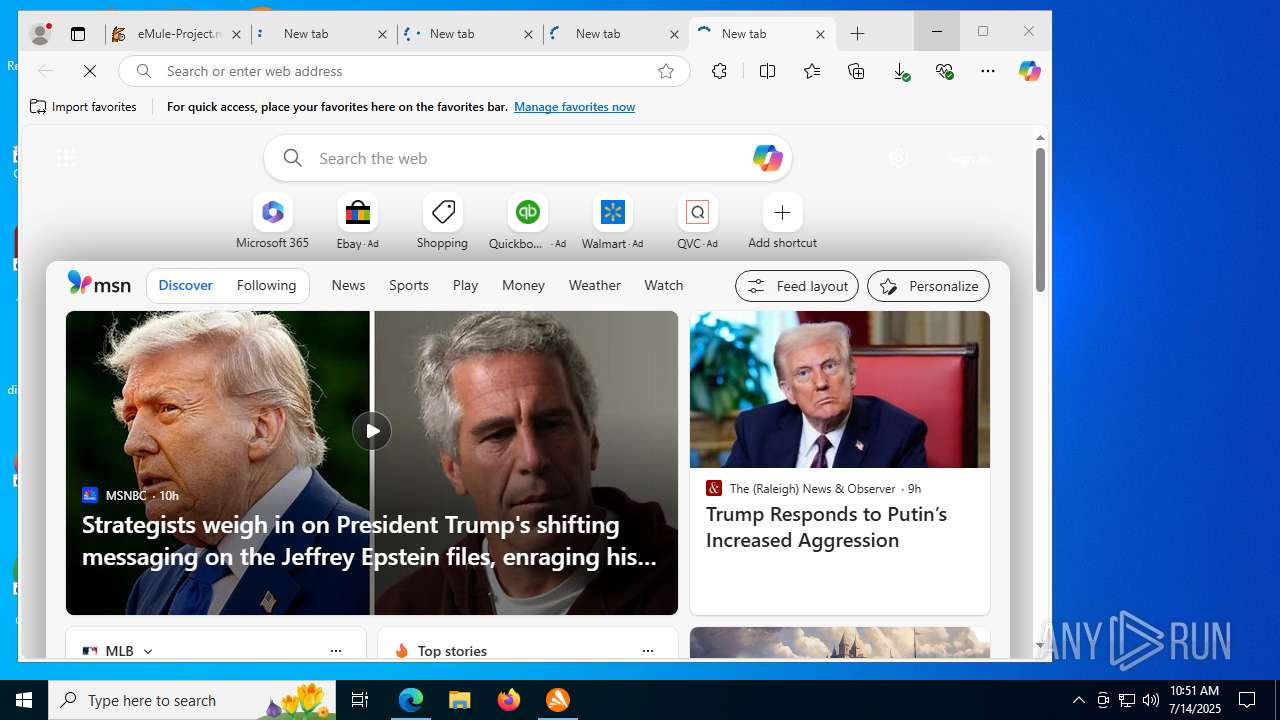
Task: Open Walmart ad shortcut
Action: click(612, 222)
